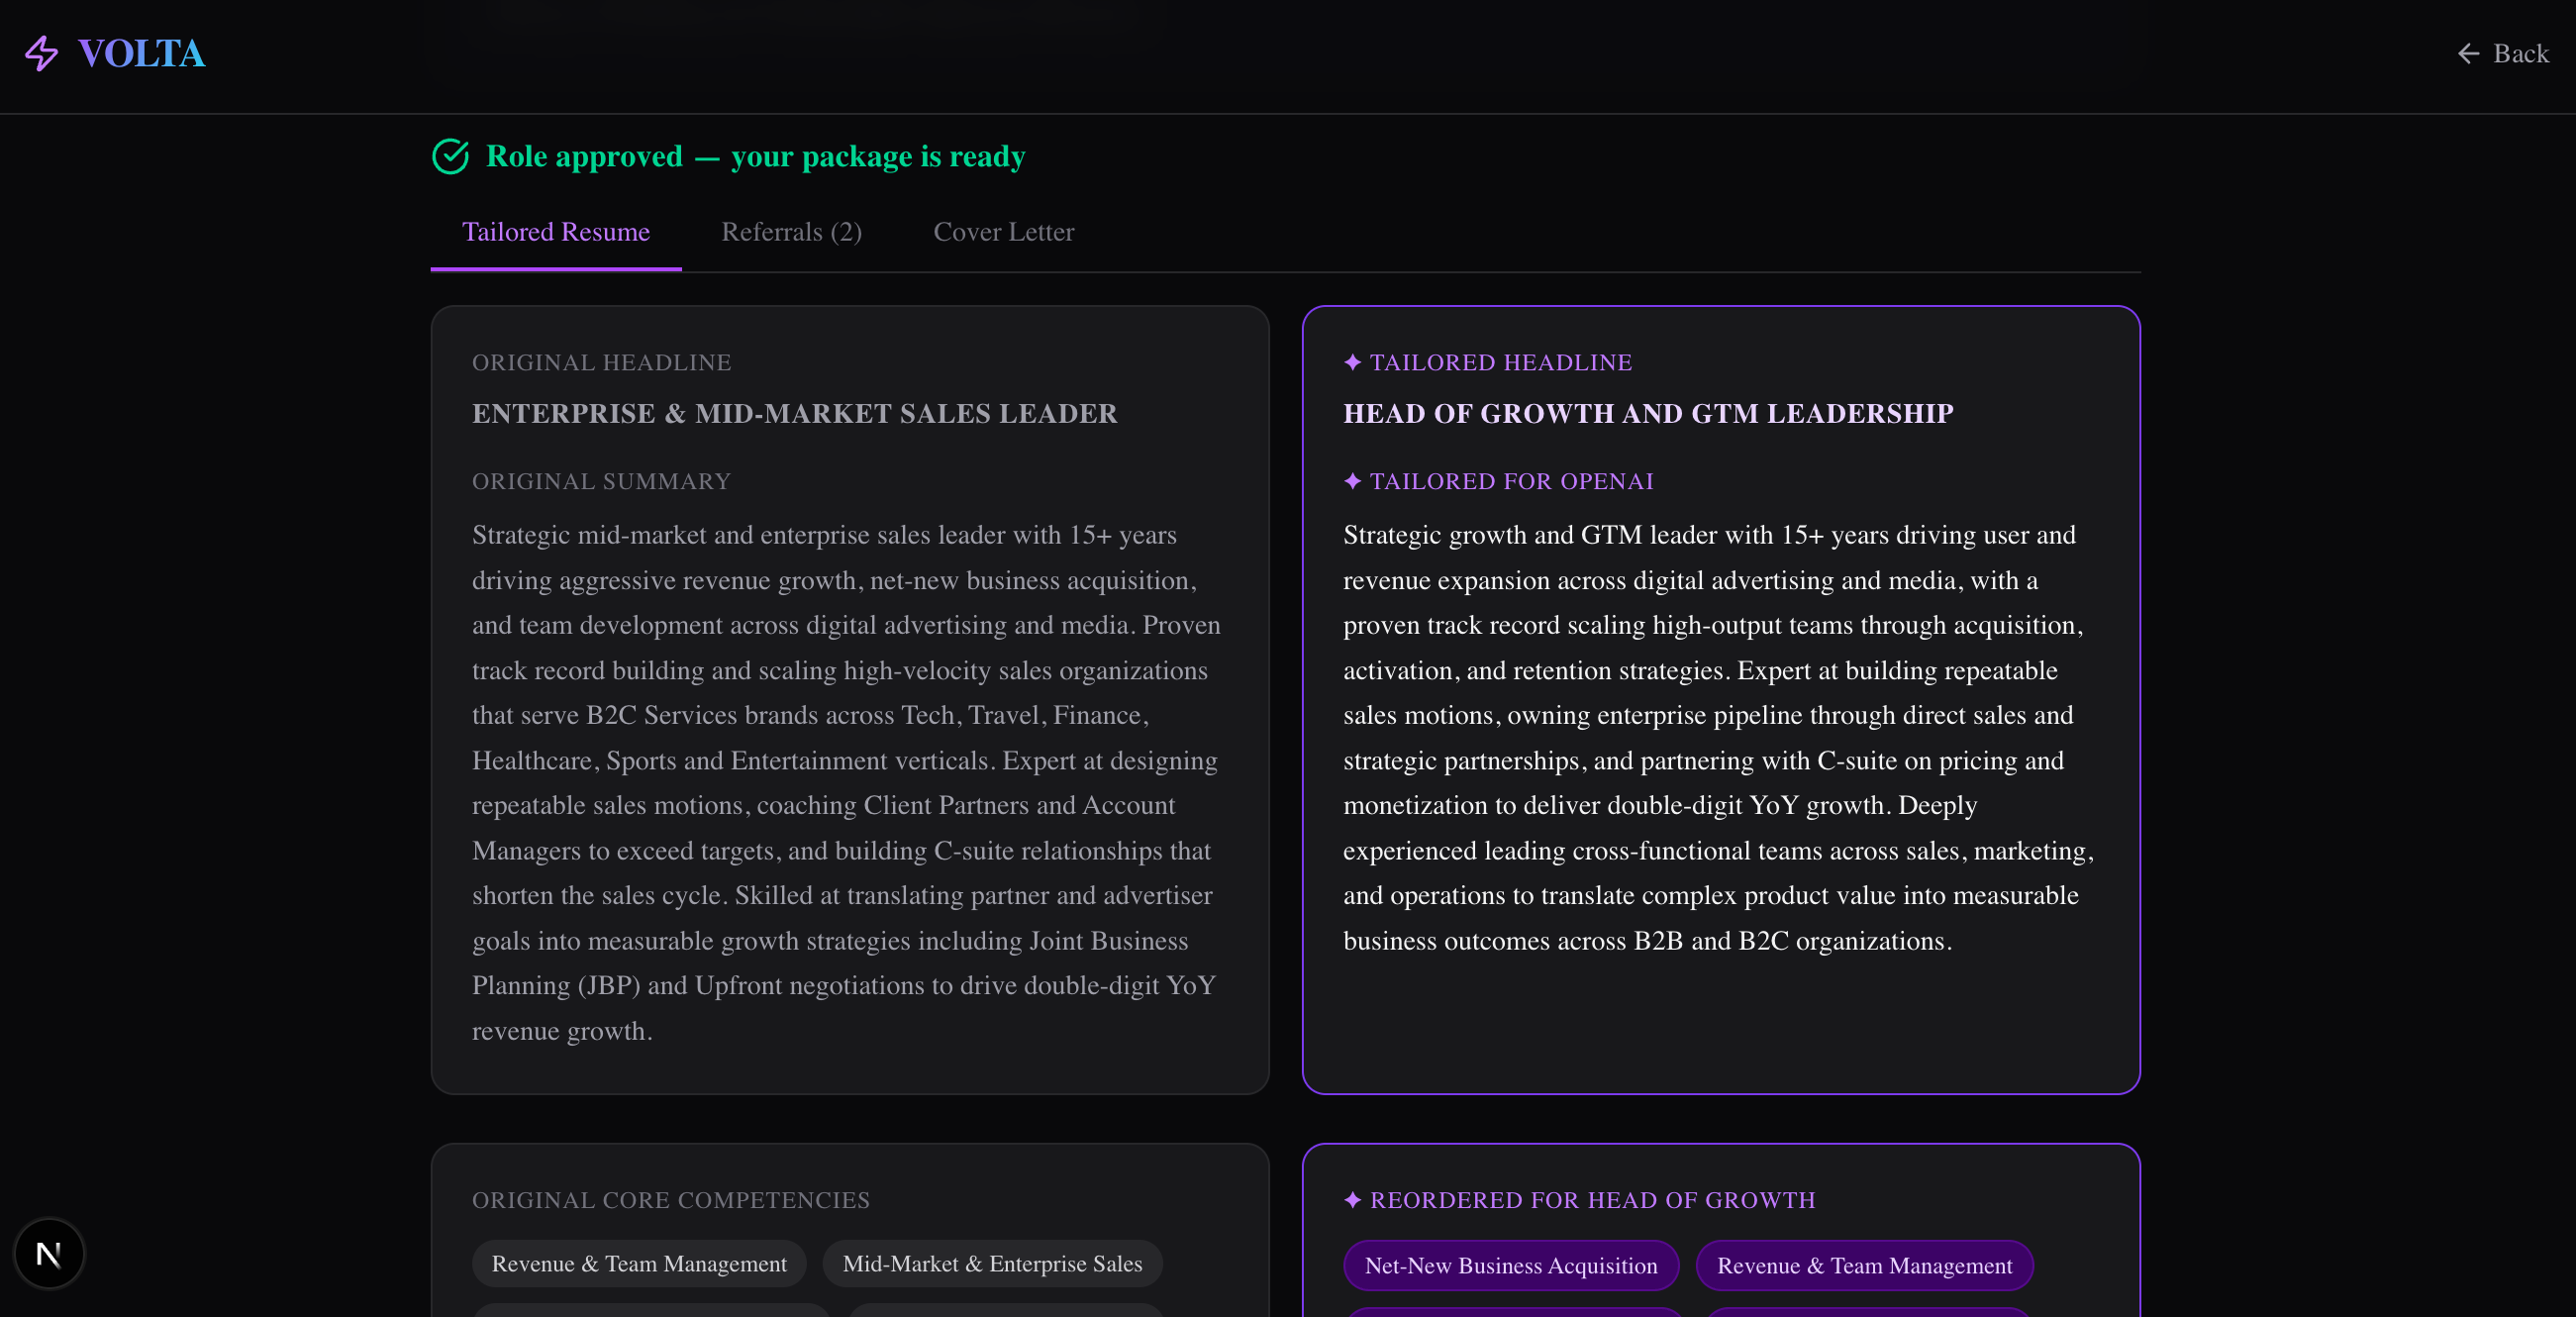Select the original Revenue & Team Management chip
The width and height of the screenshot is (2576, 1317).
point(638,1263)
